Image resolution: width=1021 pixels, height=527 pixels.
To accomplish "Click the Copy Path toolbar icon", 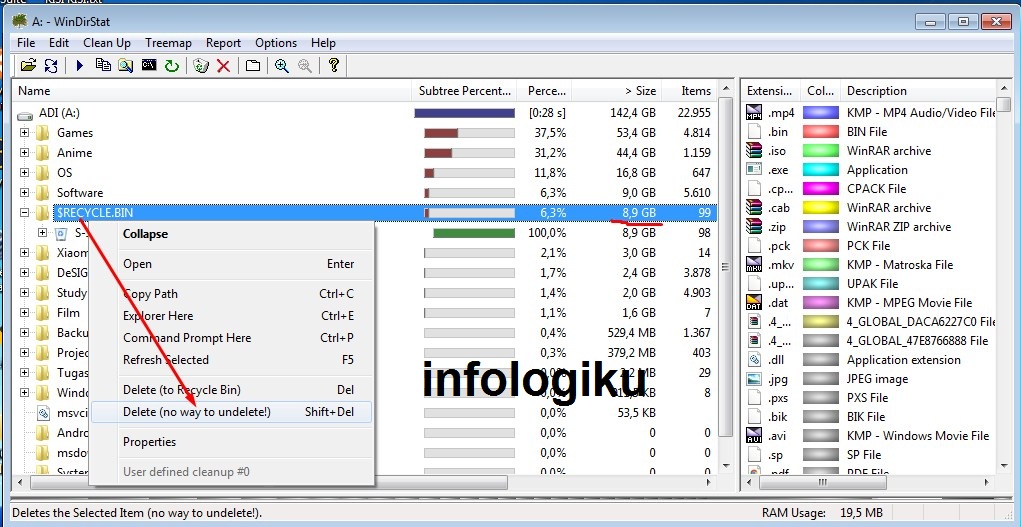I will [103, 65].
